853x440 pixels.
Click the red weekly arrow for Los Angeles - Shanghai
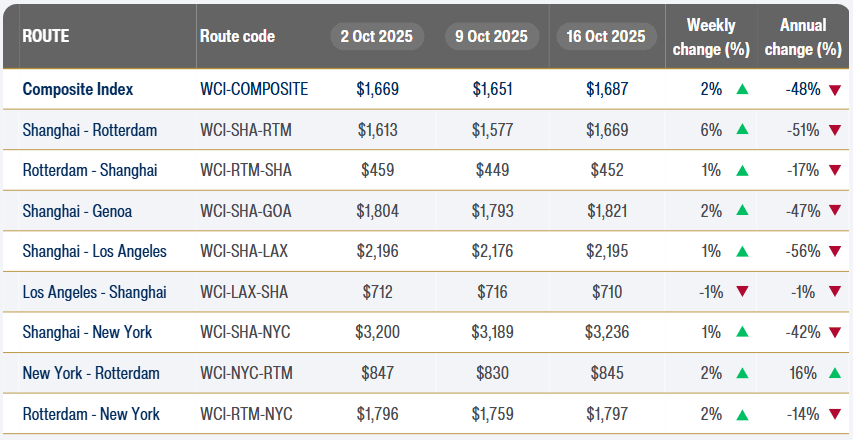(742, 292)
